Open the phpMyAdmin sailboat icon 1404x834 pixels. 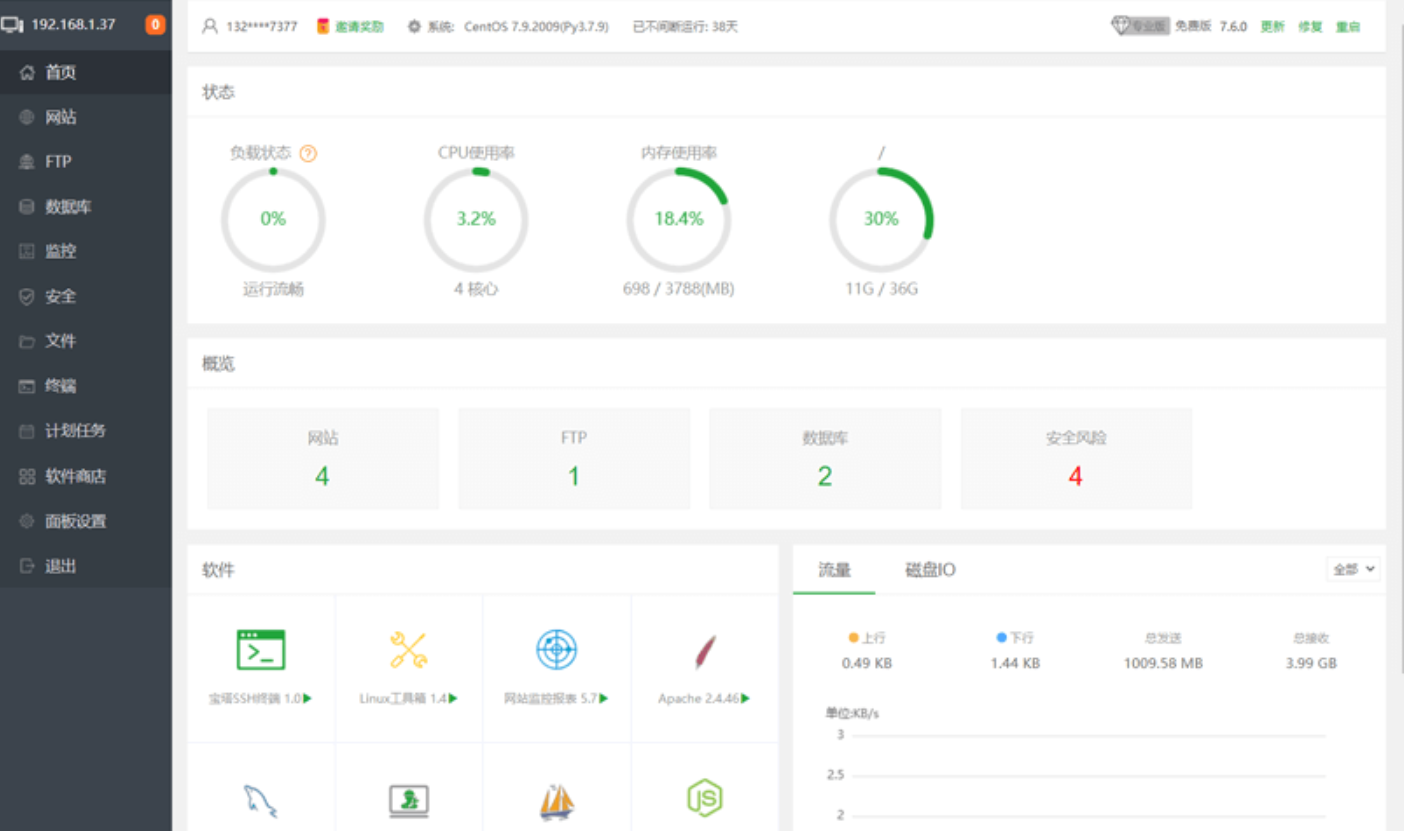click(556, 800)
